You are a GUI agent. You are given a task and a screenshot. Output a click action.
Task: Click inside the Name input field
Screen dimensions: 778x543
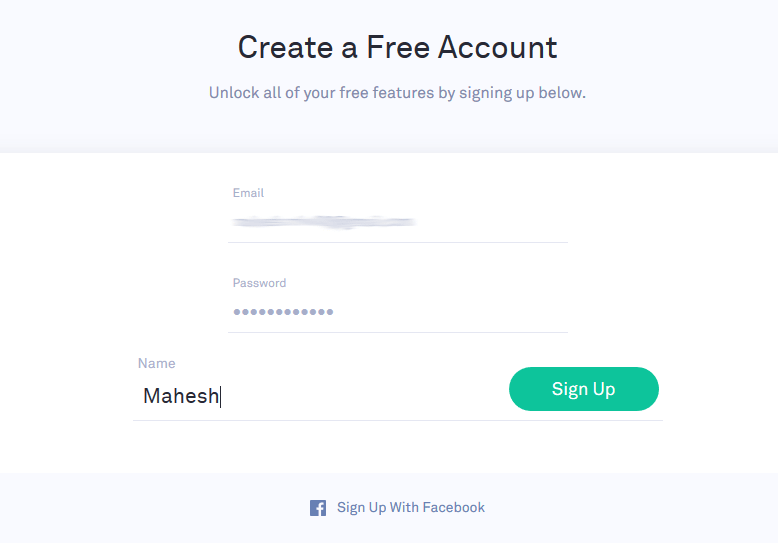pyautogui.click(x=318, y=396)
